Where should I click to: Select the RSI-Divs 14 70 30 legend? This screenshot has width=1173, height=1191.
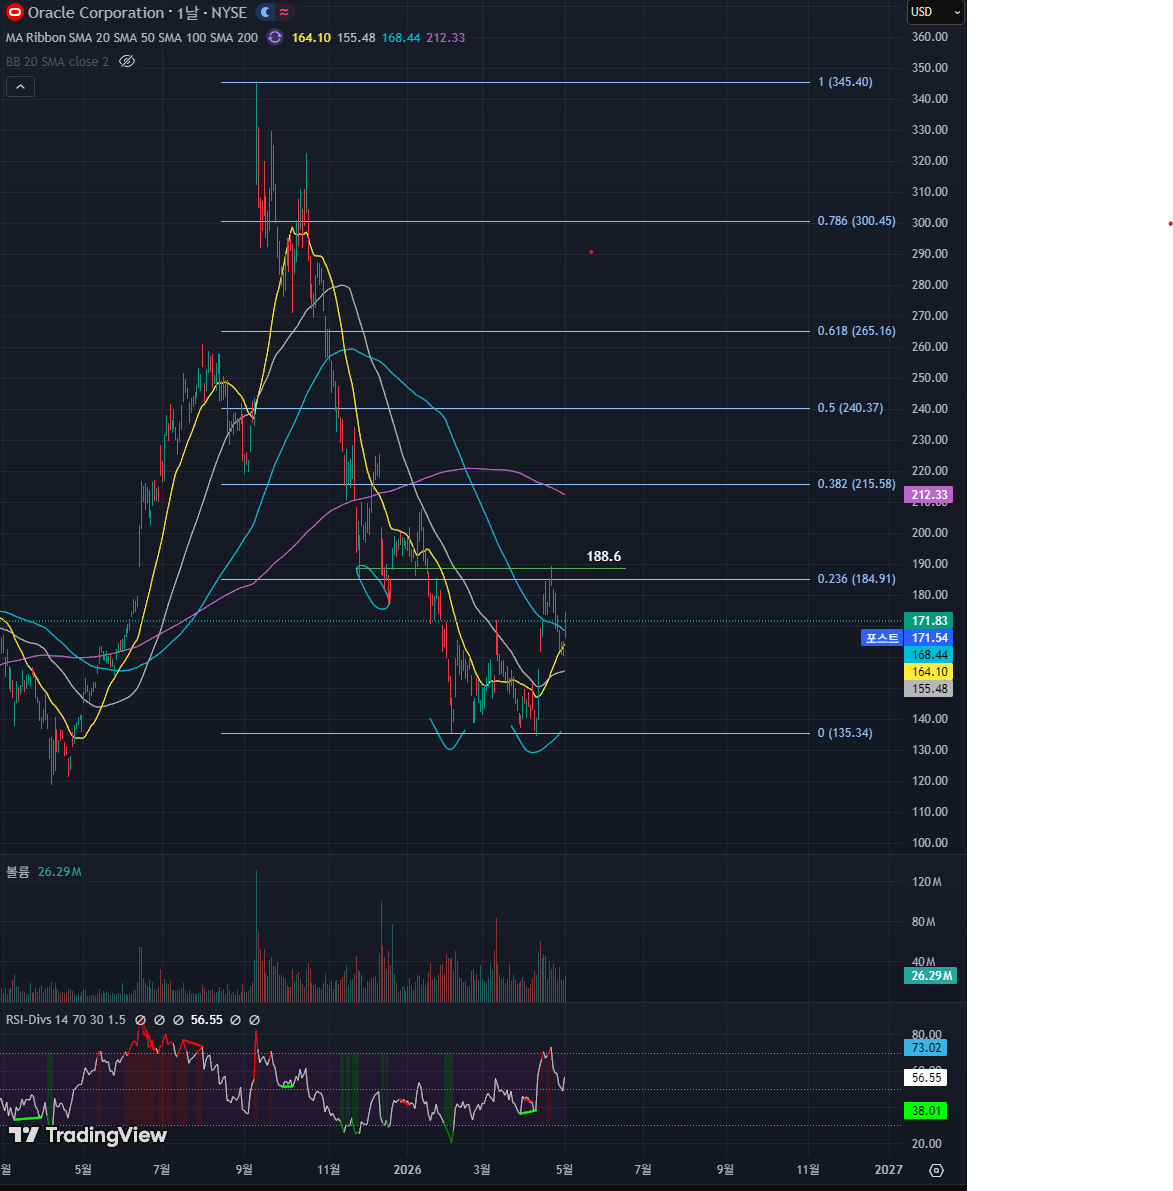tap(65, 1019)
